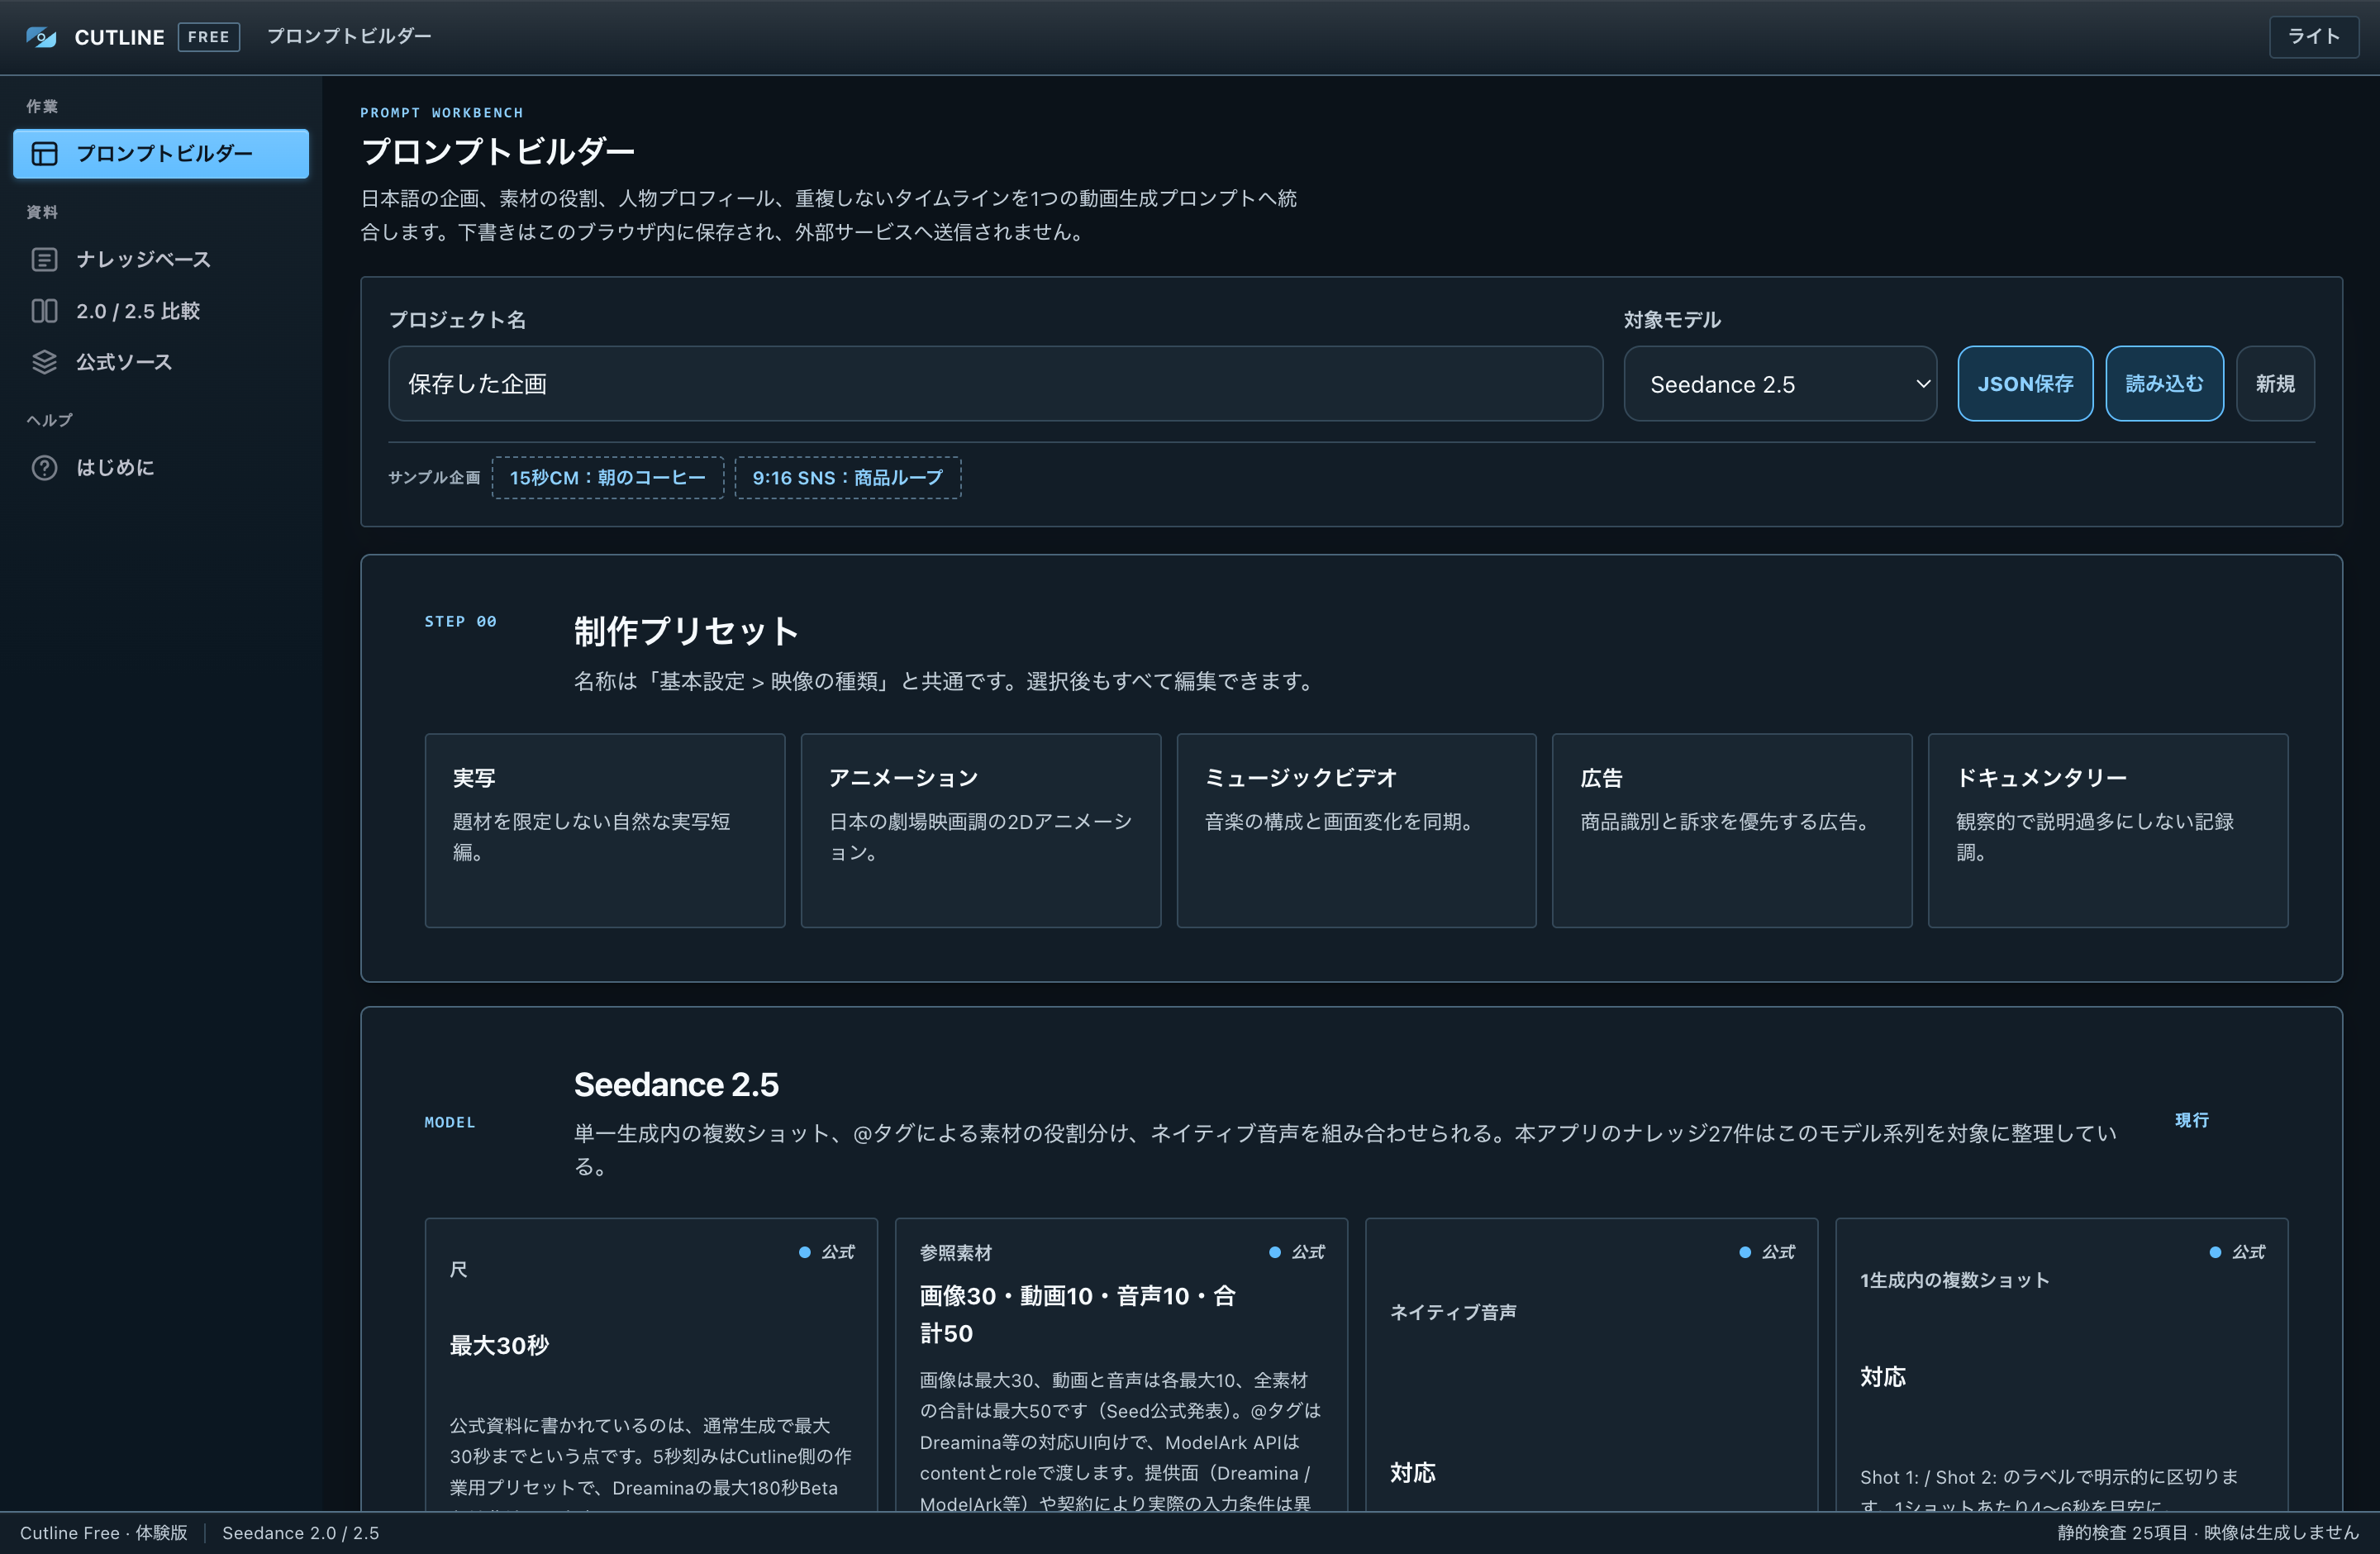
Task: Select the アニメーション preset card
Action: 981,831
